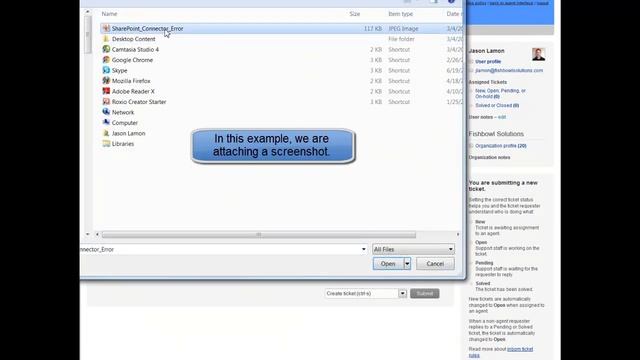Select the Computer location icon

tap(106, 122)
